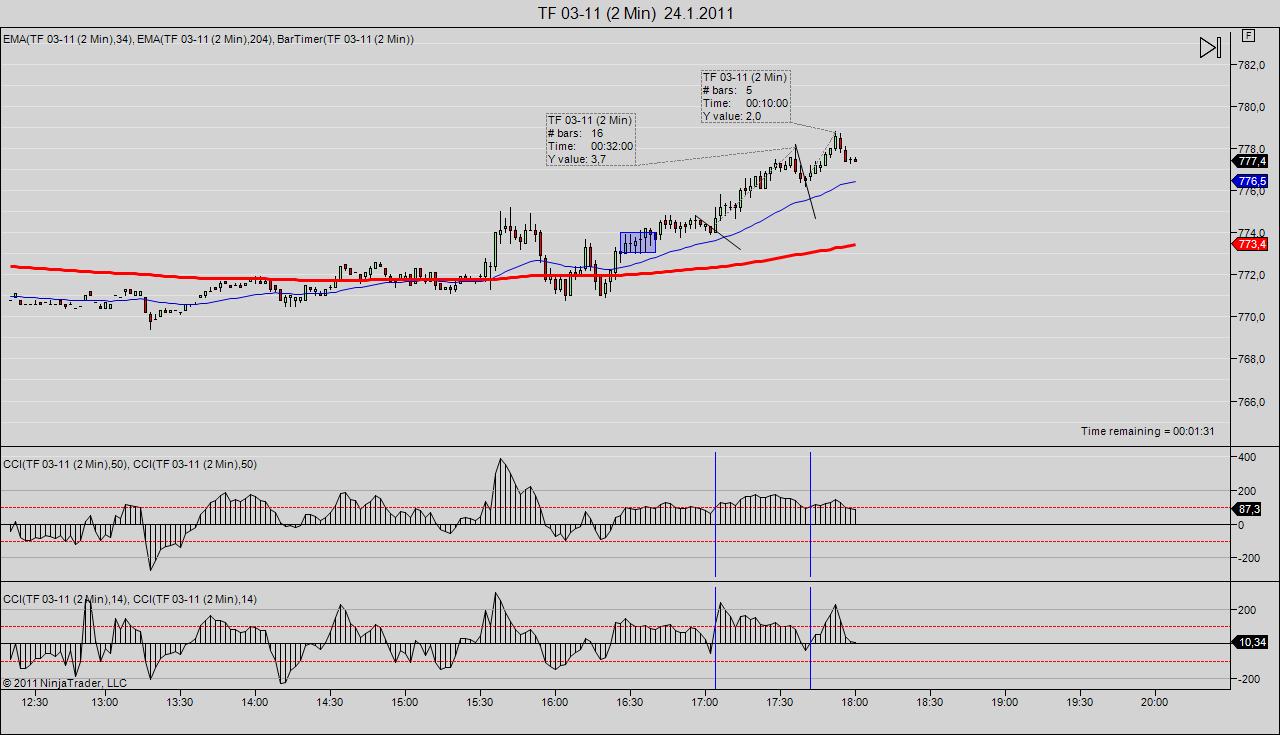Click the 782,0 price axis label
This screenshot has height=735, width=1280.
[1252, 65]
